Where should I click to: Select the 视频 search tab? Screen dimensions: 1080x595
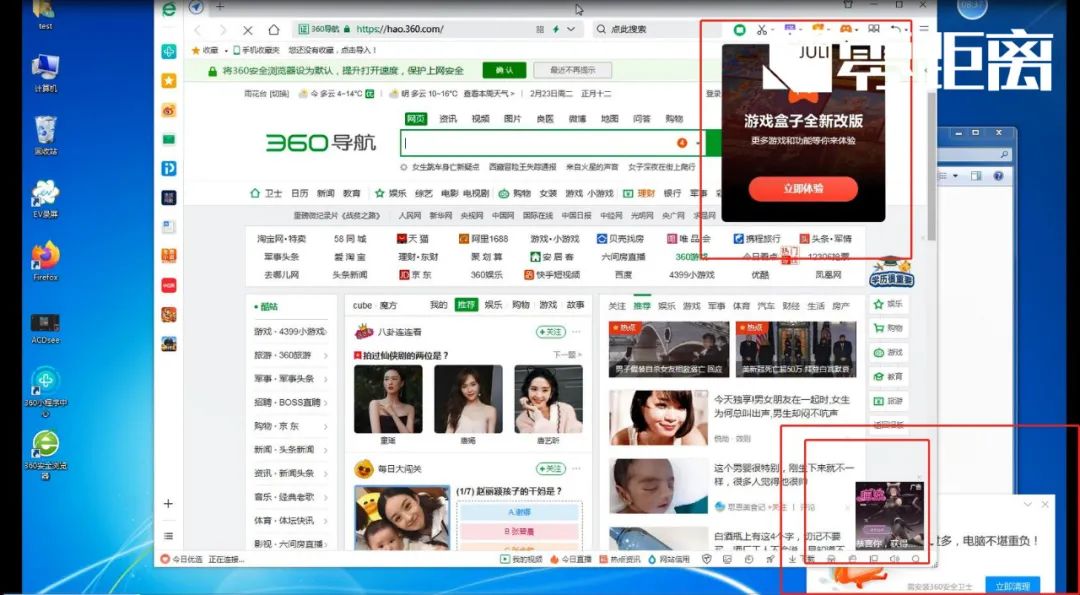click(480, 118)
